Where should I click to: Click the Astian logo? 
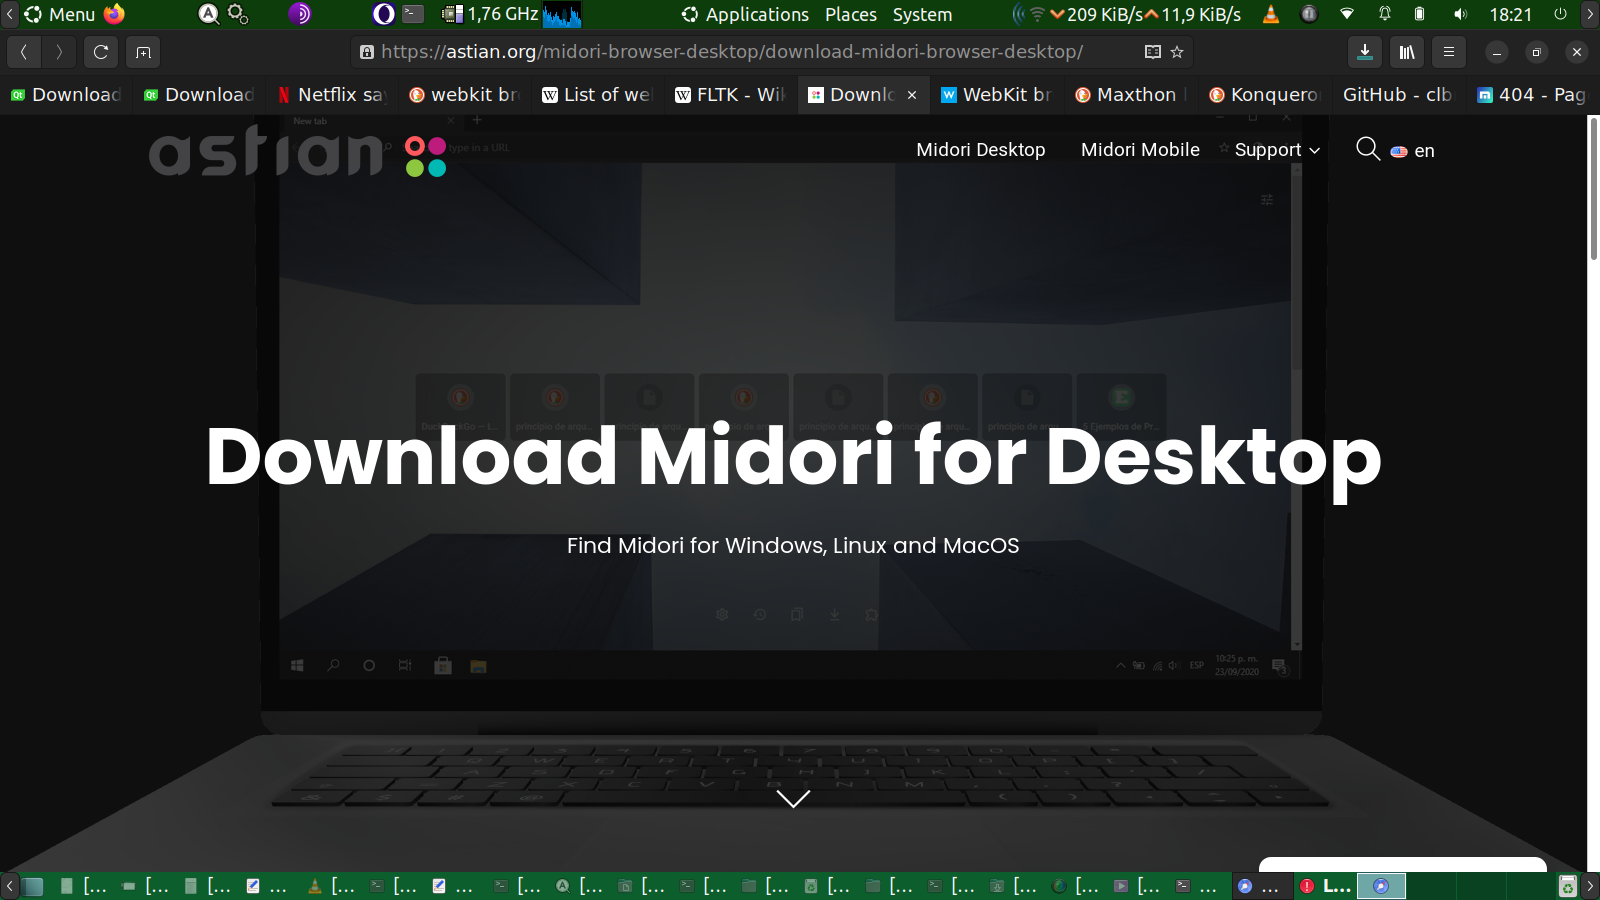tap(297, 152)
